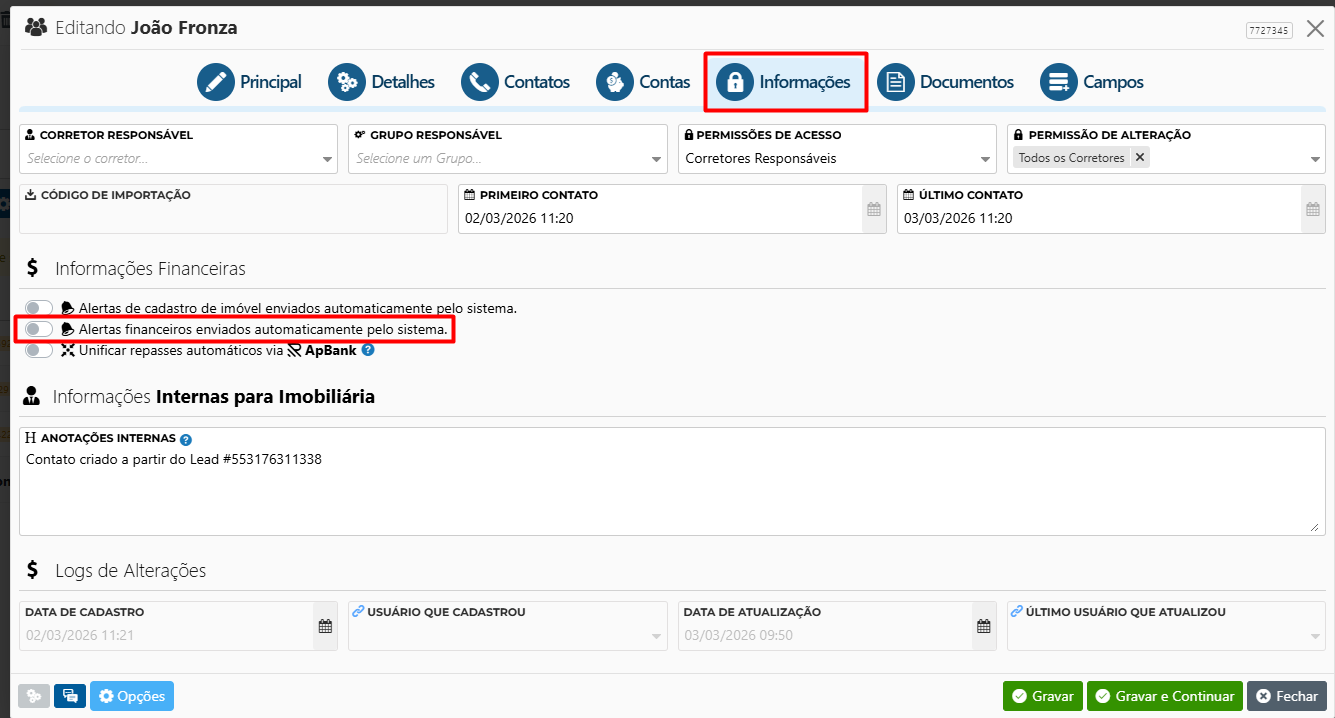Open the Principal tab
This screenshot has height=718, width=1335.
coord(249,82)
